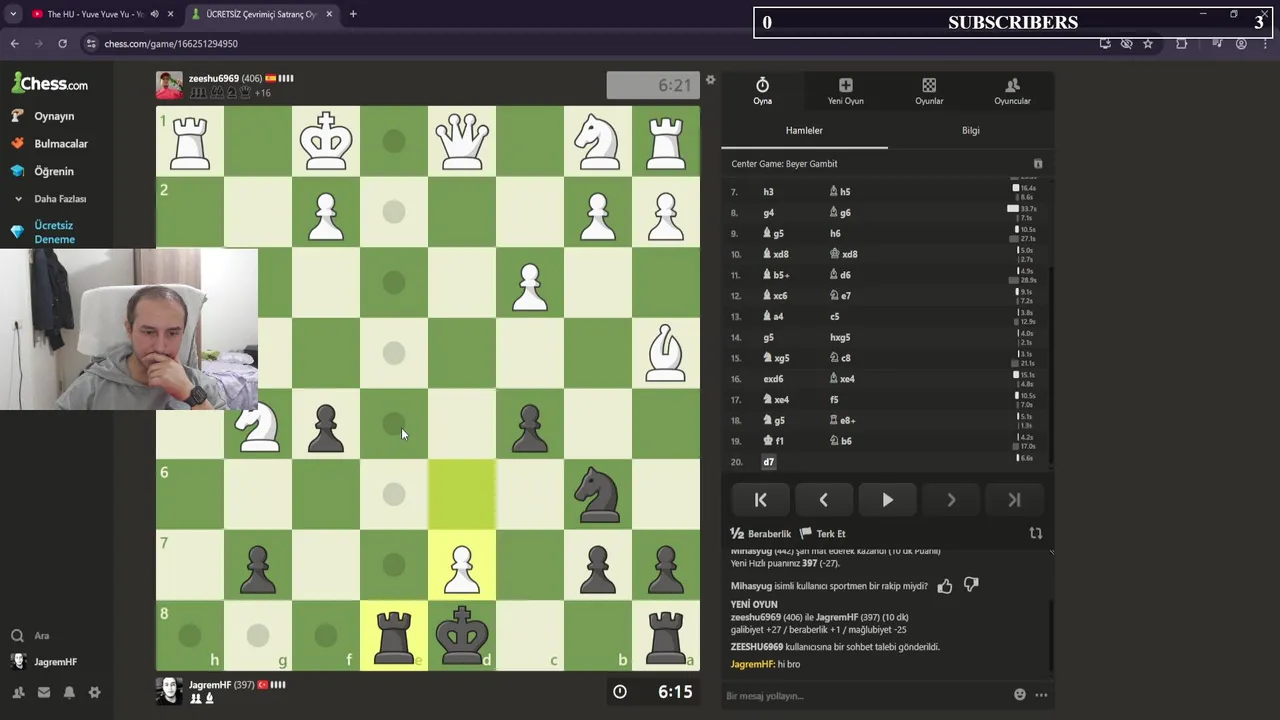Open messages envelope icon in sidebar
This screenshot has width=1280, height=720.
tap(44, 692)
